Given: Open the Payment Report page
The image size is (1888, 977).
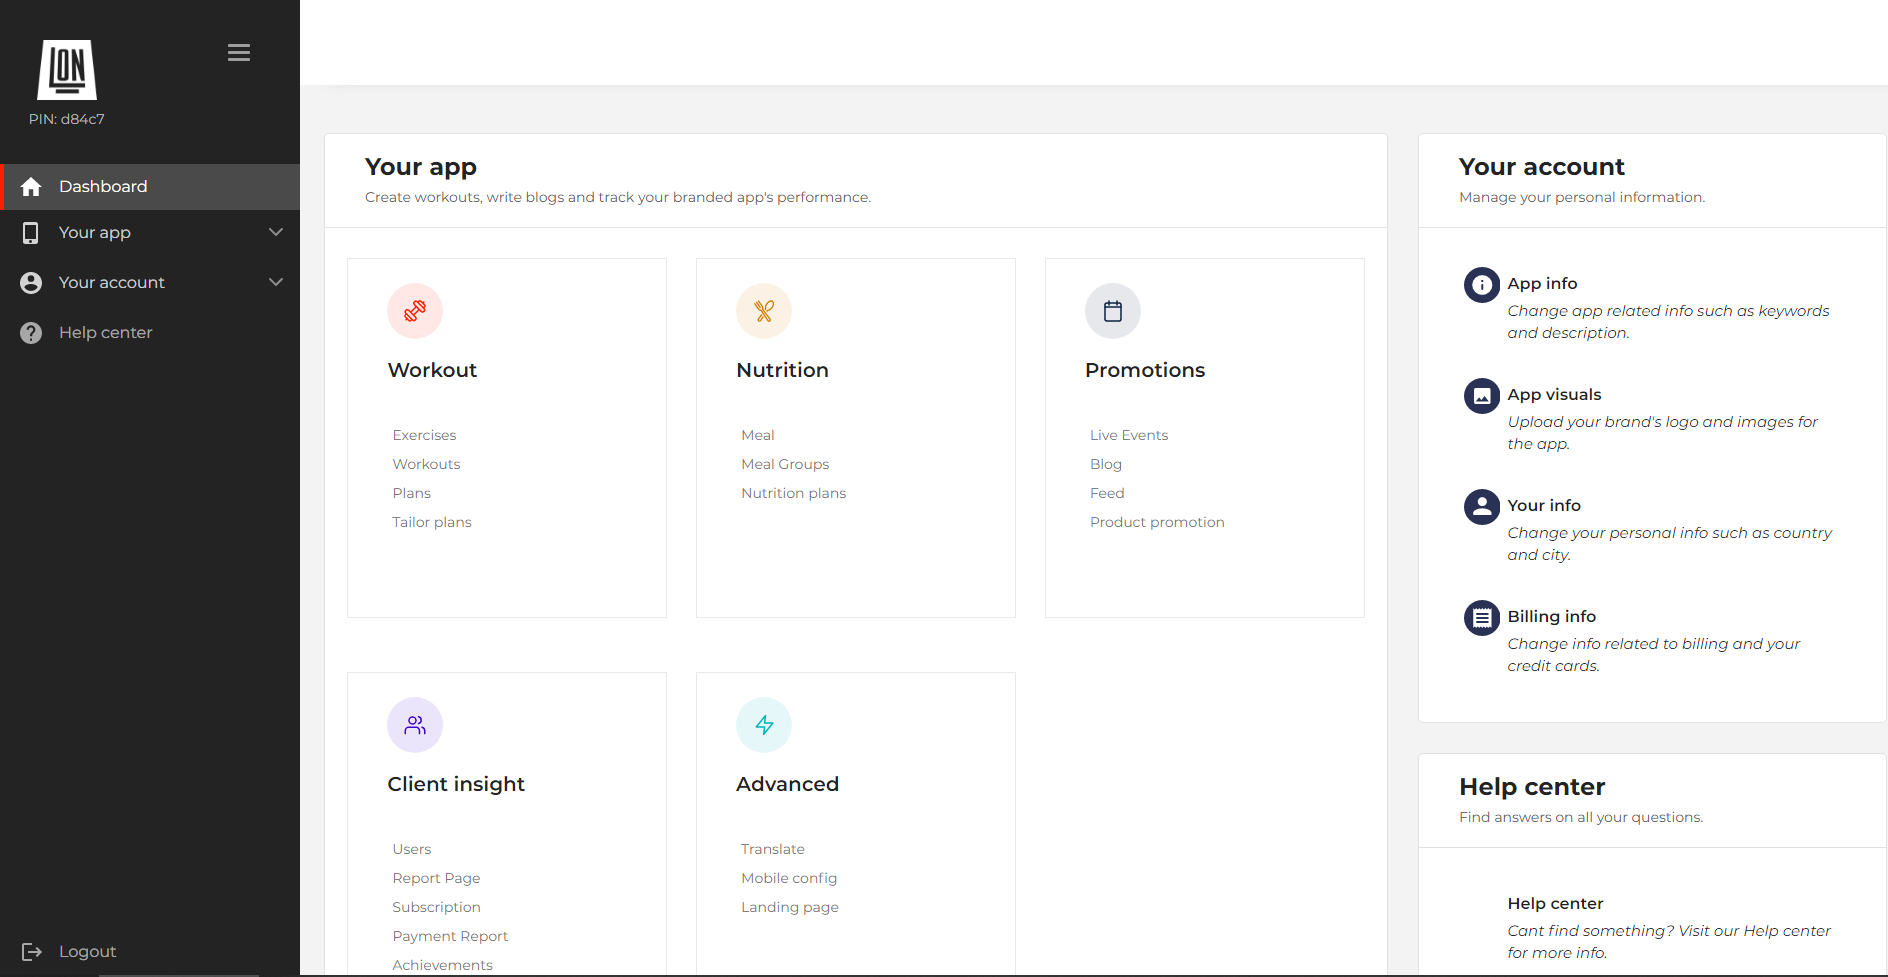Looking at the screenshot, I should (450, 935).
